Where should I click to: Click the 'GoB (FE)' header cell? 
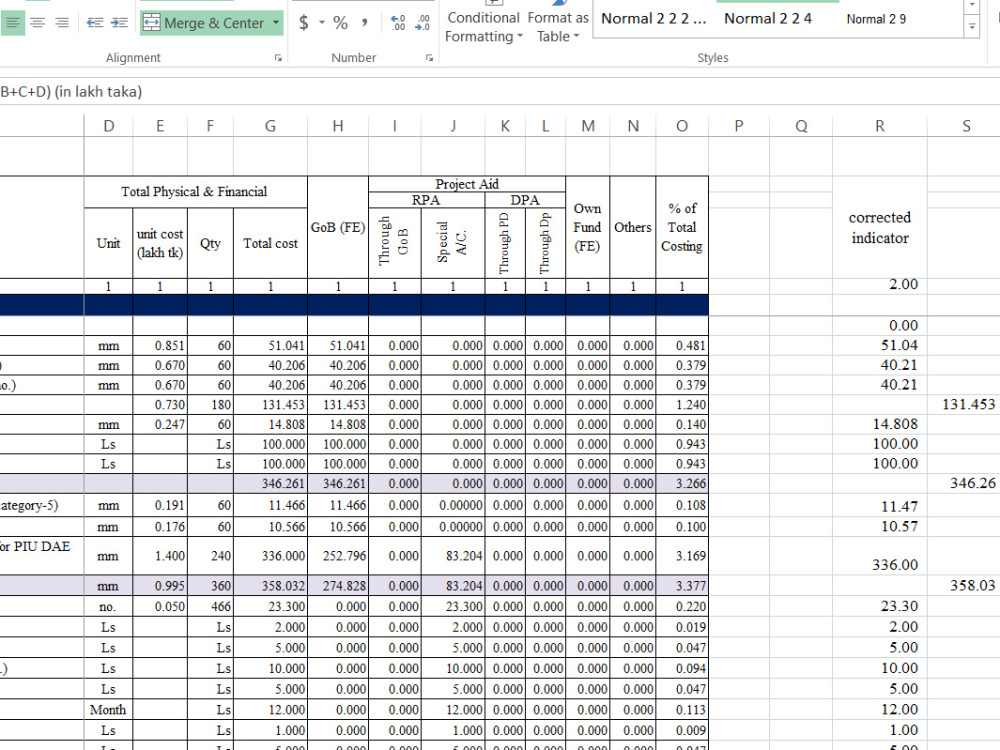(x=338, y=227)
